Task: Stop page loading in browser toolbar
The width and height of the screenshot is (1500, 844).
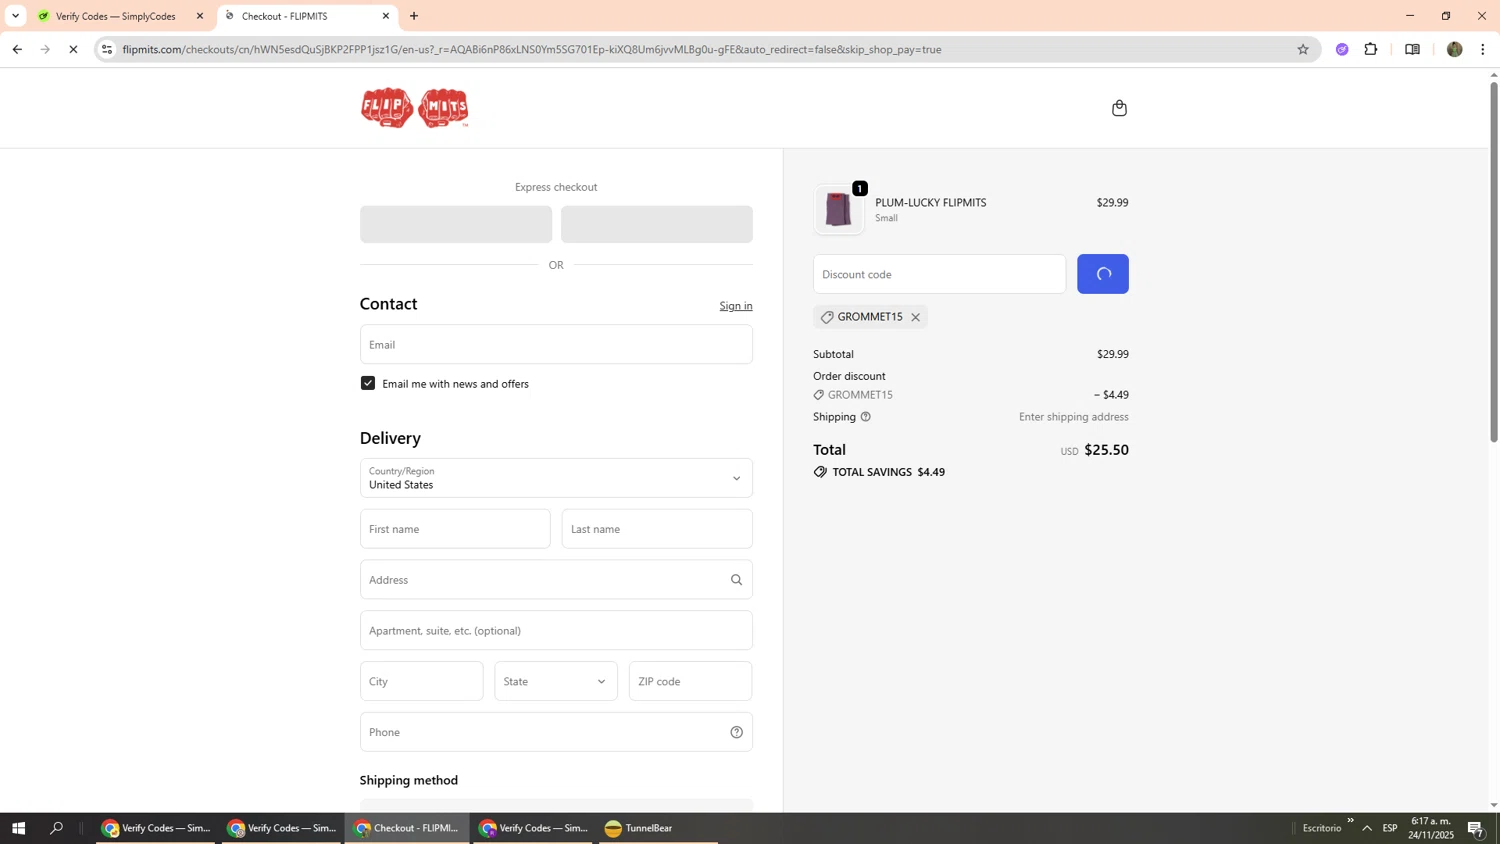Action: pos(73,49)
